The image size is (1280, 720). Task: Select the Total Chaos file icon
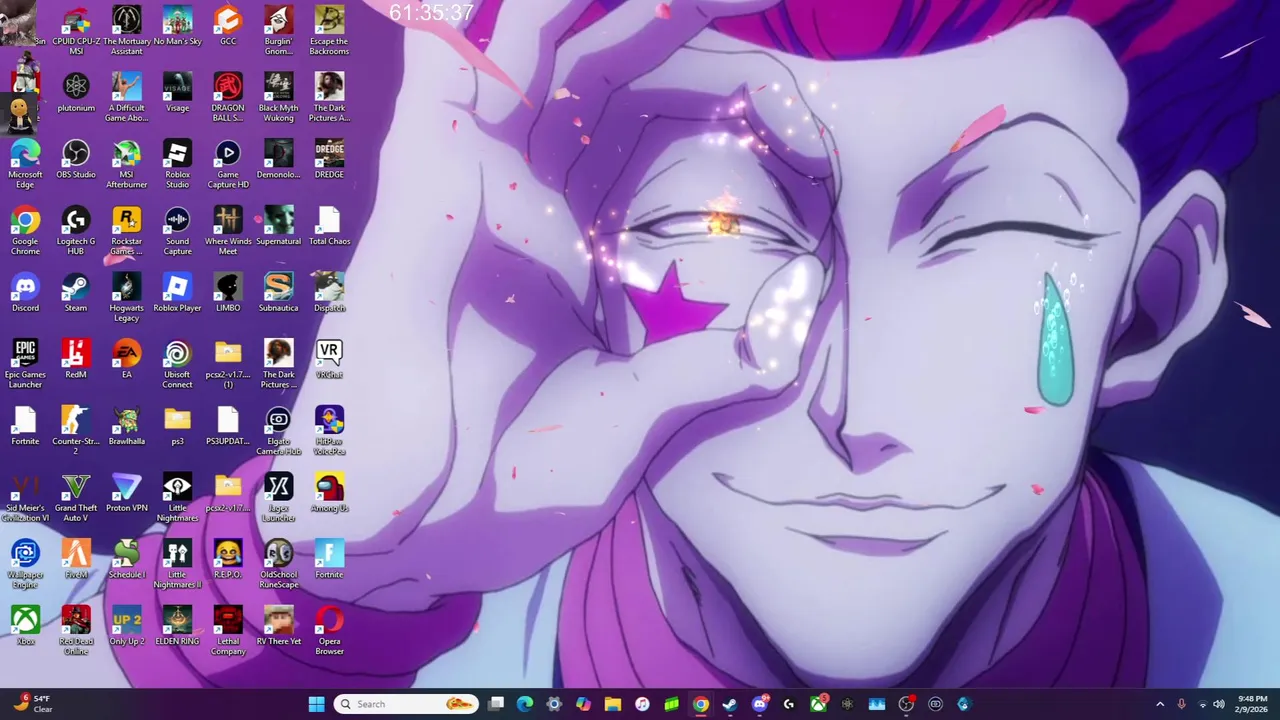coord(329,227)
